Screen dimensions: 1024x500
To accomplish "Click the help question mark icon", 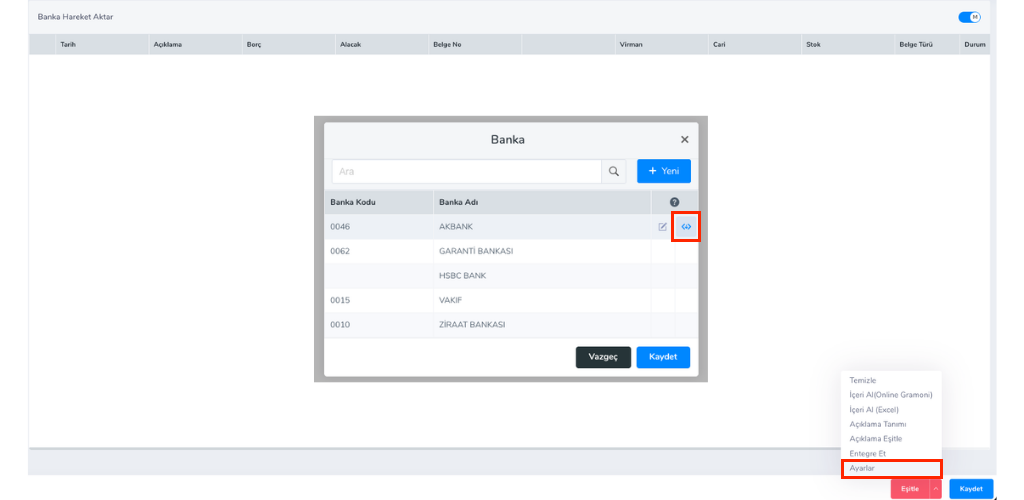I will point(674,202).
